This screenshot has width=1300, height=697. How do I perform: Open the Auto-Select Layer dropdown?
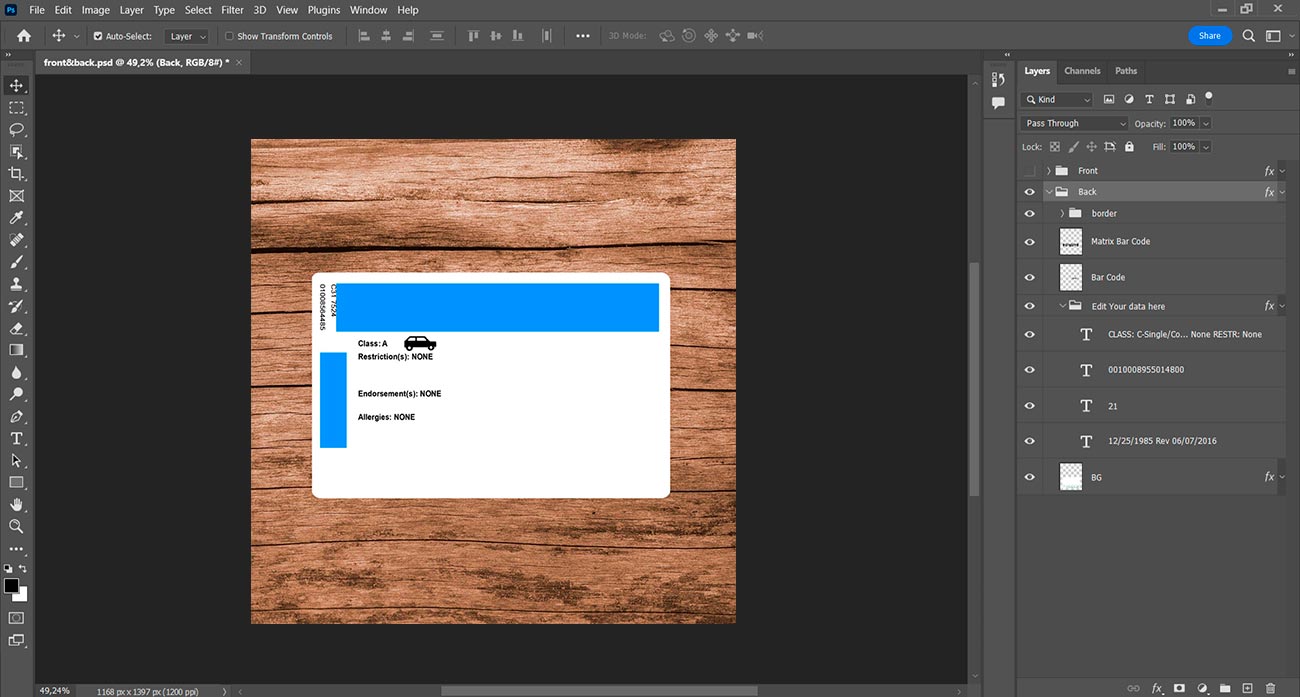[187, 36]
